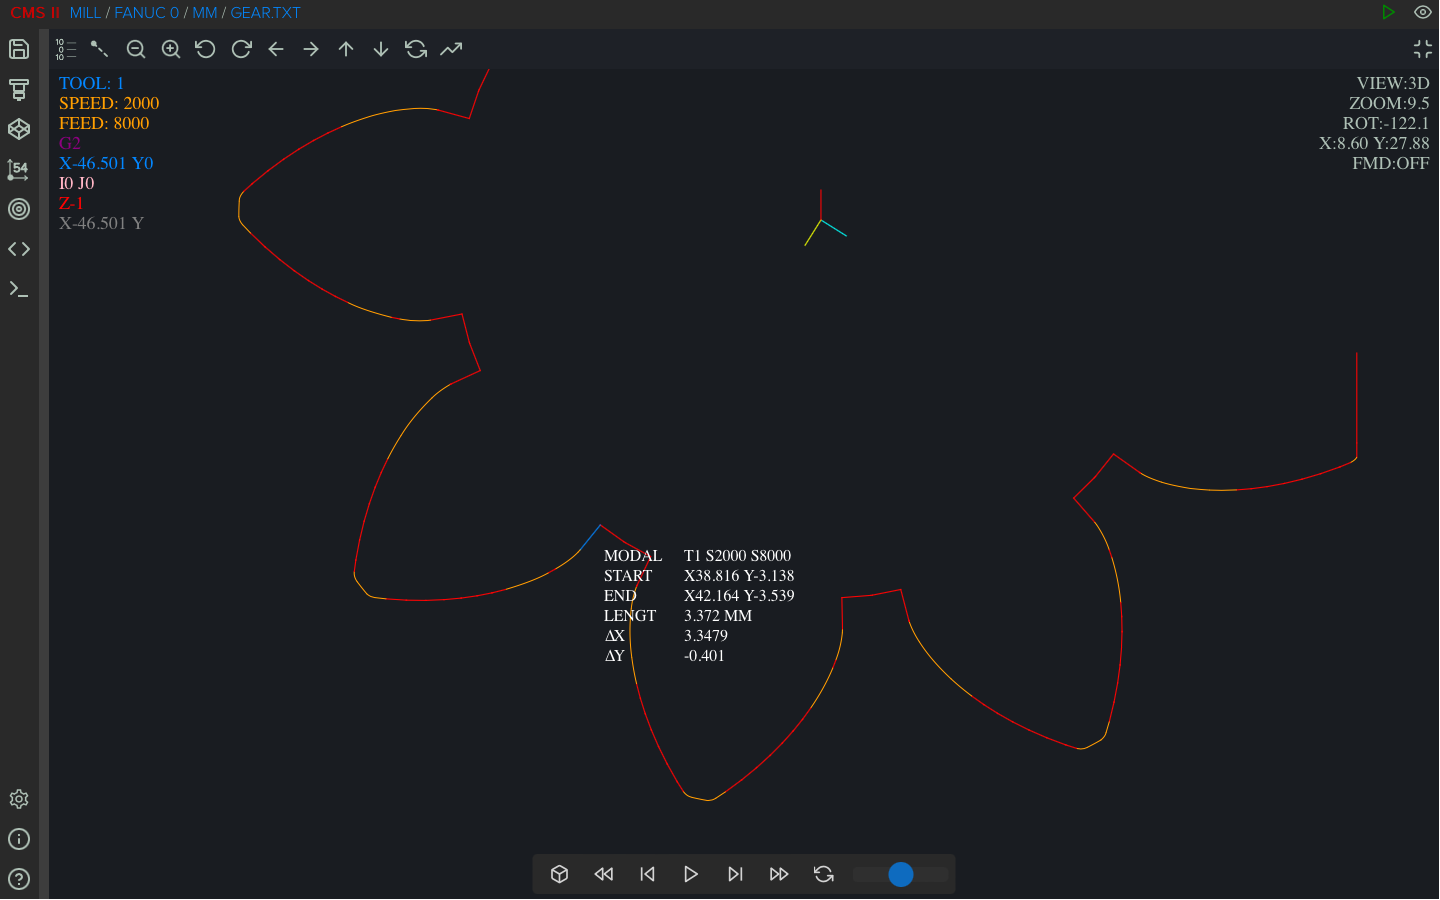The height and width of the screenshot is (900, 1440).
Task: Click the axis origin triad in viewport
Action: coord(823,219)
